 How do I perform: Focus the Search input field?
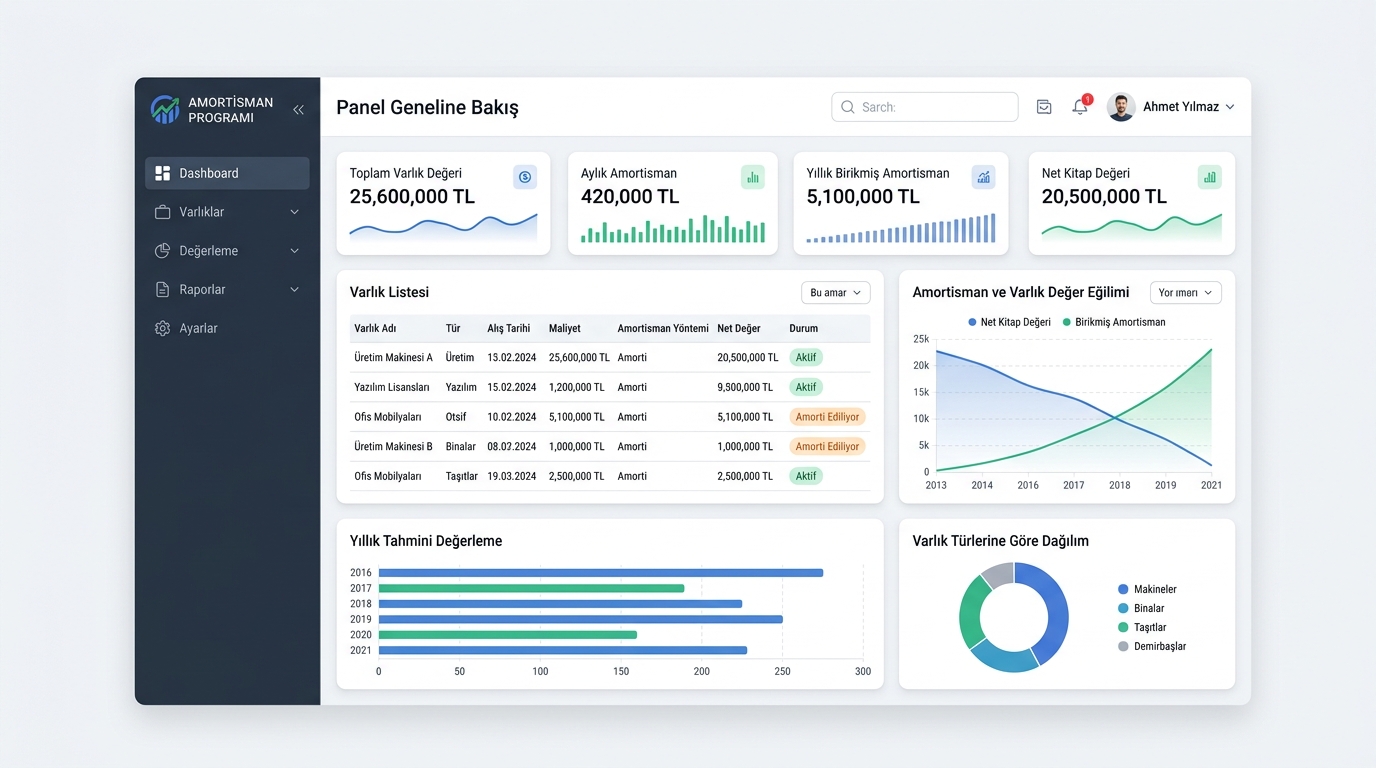coord(924,107)
